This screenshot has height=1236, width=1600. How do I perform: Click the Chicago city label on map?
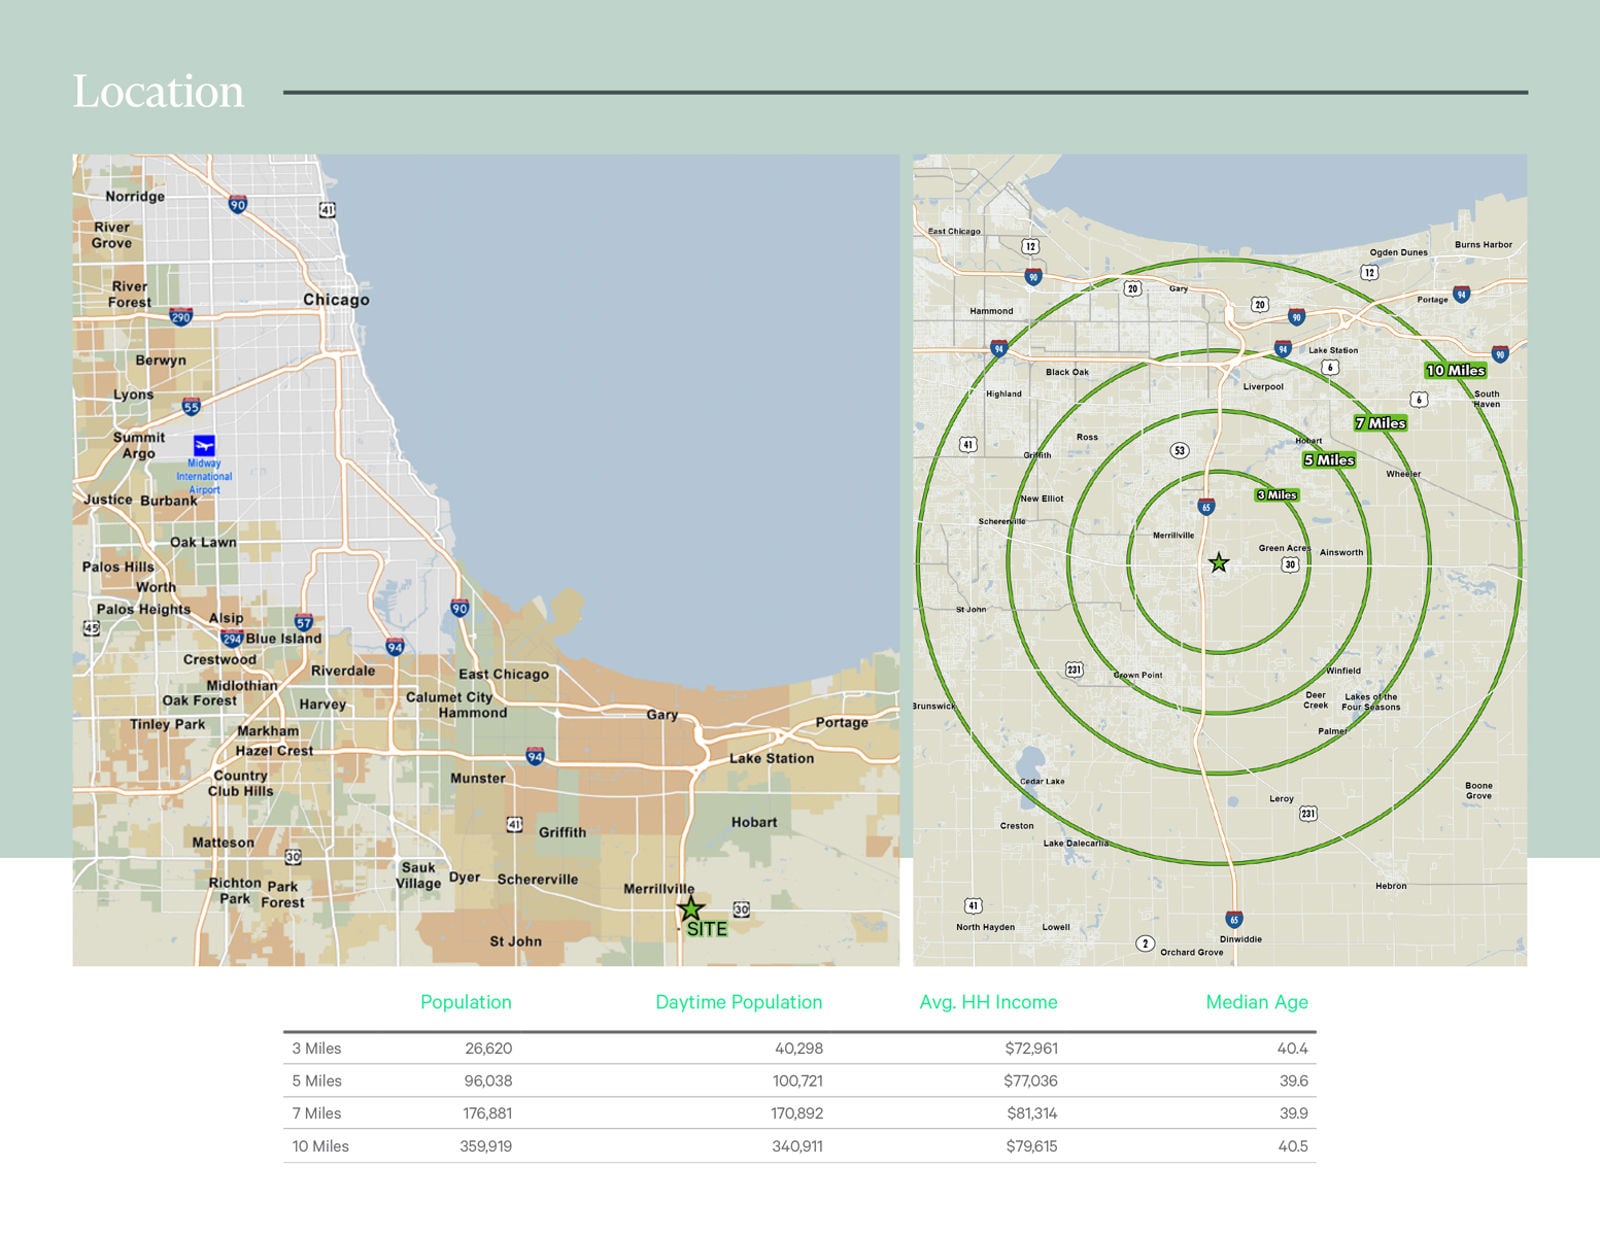(x=336, y=300)
